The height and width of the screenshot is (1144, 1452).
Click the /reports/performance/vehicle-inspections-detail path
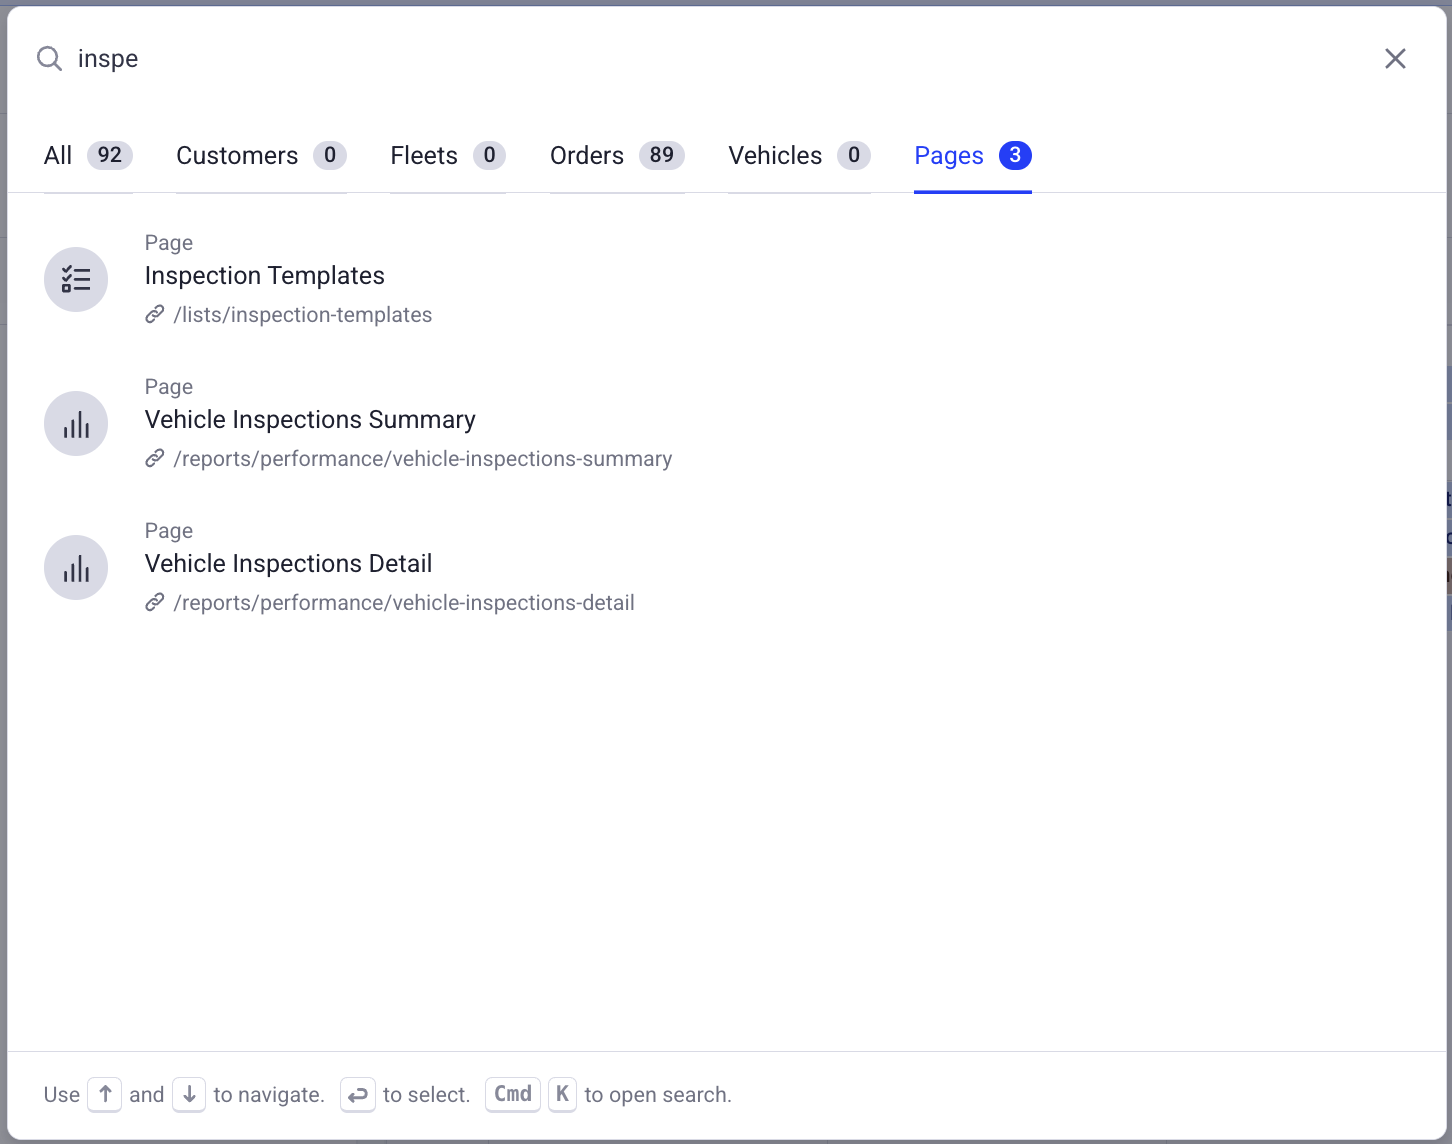(x=404, y=603)
